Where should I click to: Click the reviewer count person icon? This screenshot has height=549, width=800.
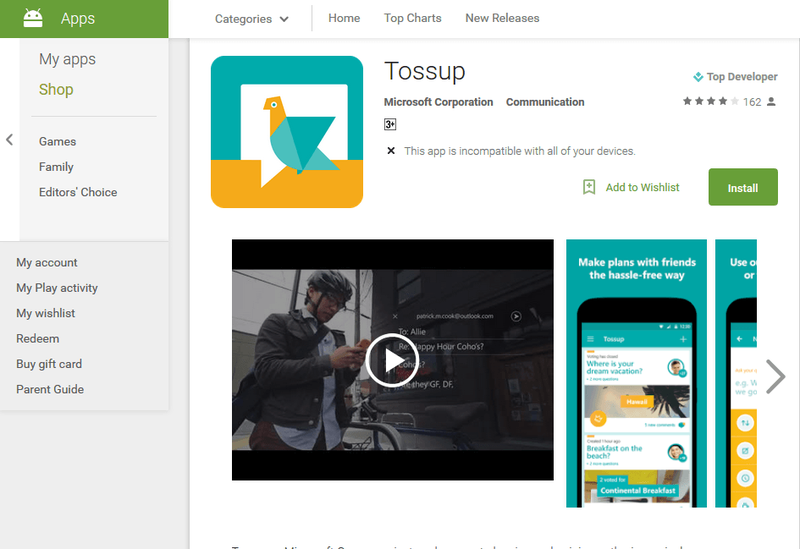[x=771, y=102]
